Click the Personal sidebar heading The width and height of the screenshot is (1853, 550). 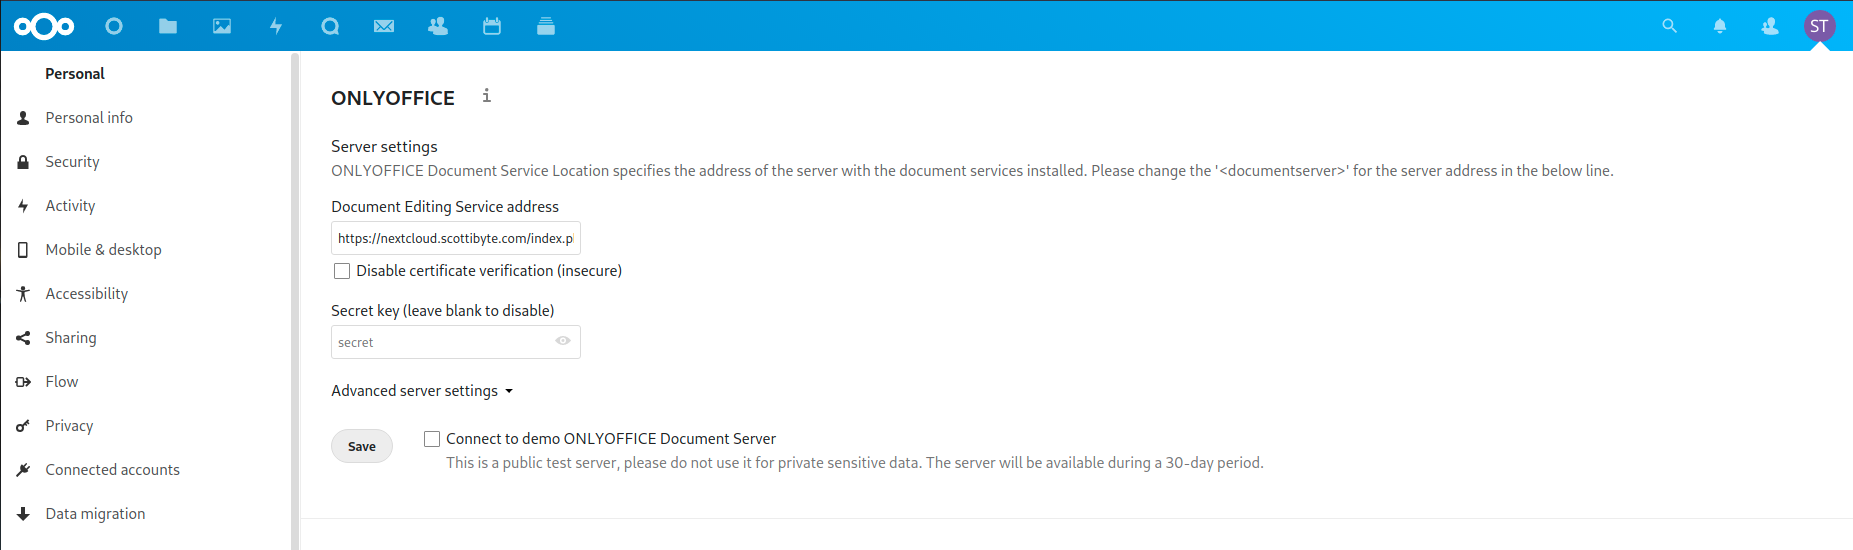(x=75, y=74)
